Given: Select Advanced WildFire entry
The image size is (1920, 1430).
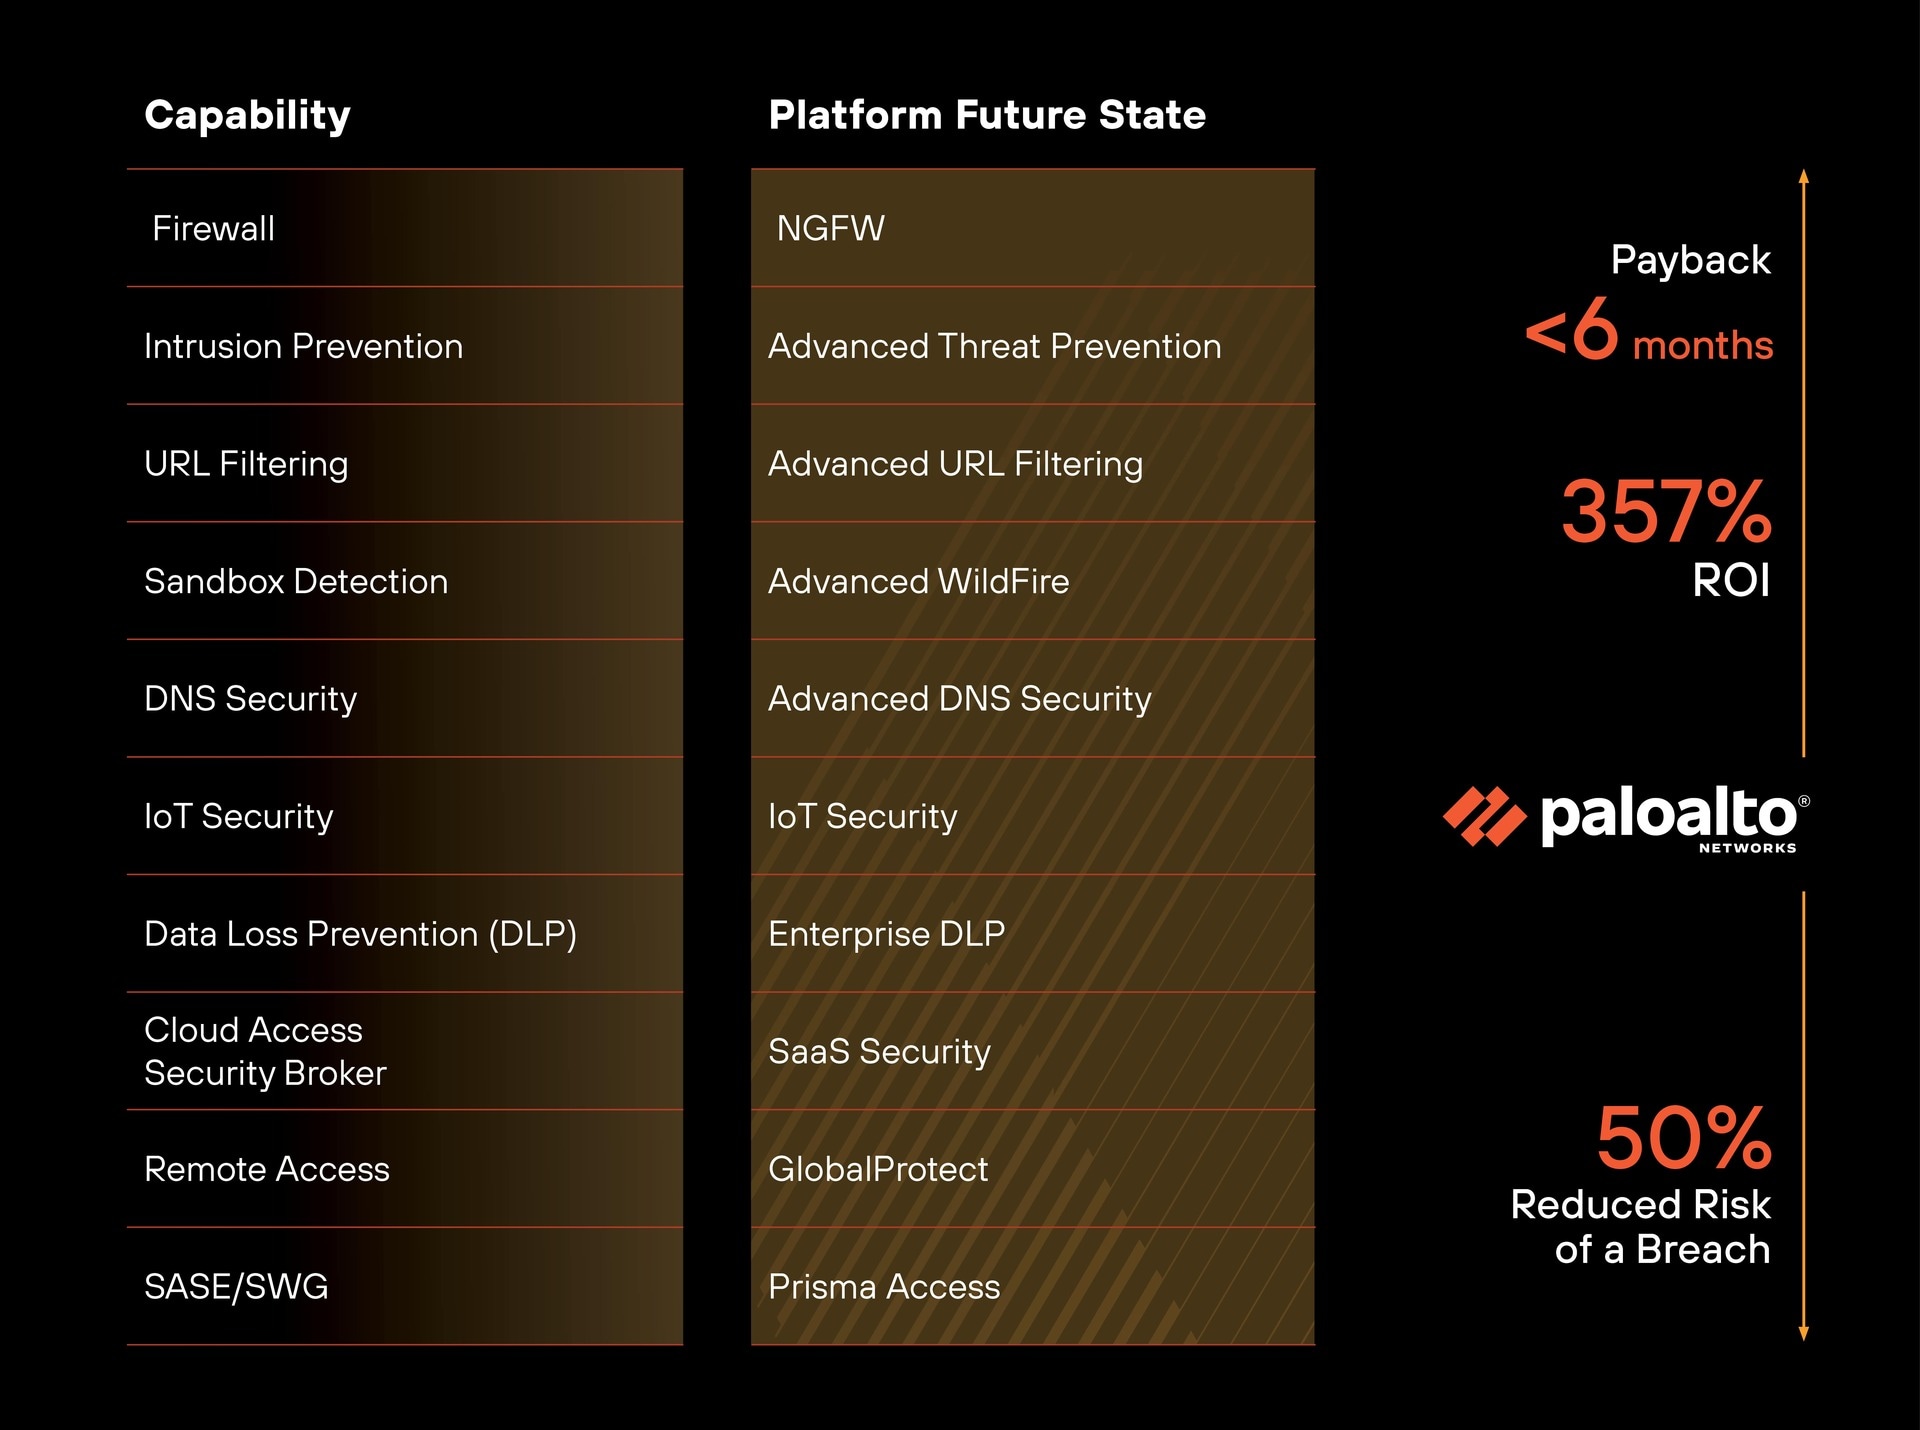Looking at the screenshot, I should click(918, 581).
